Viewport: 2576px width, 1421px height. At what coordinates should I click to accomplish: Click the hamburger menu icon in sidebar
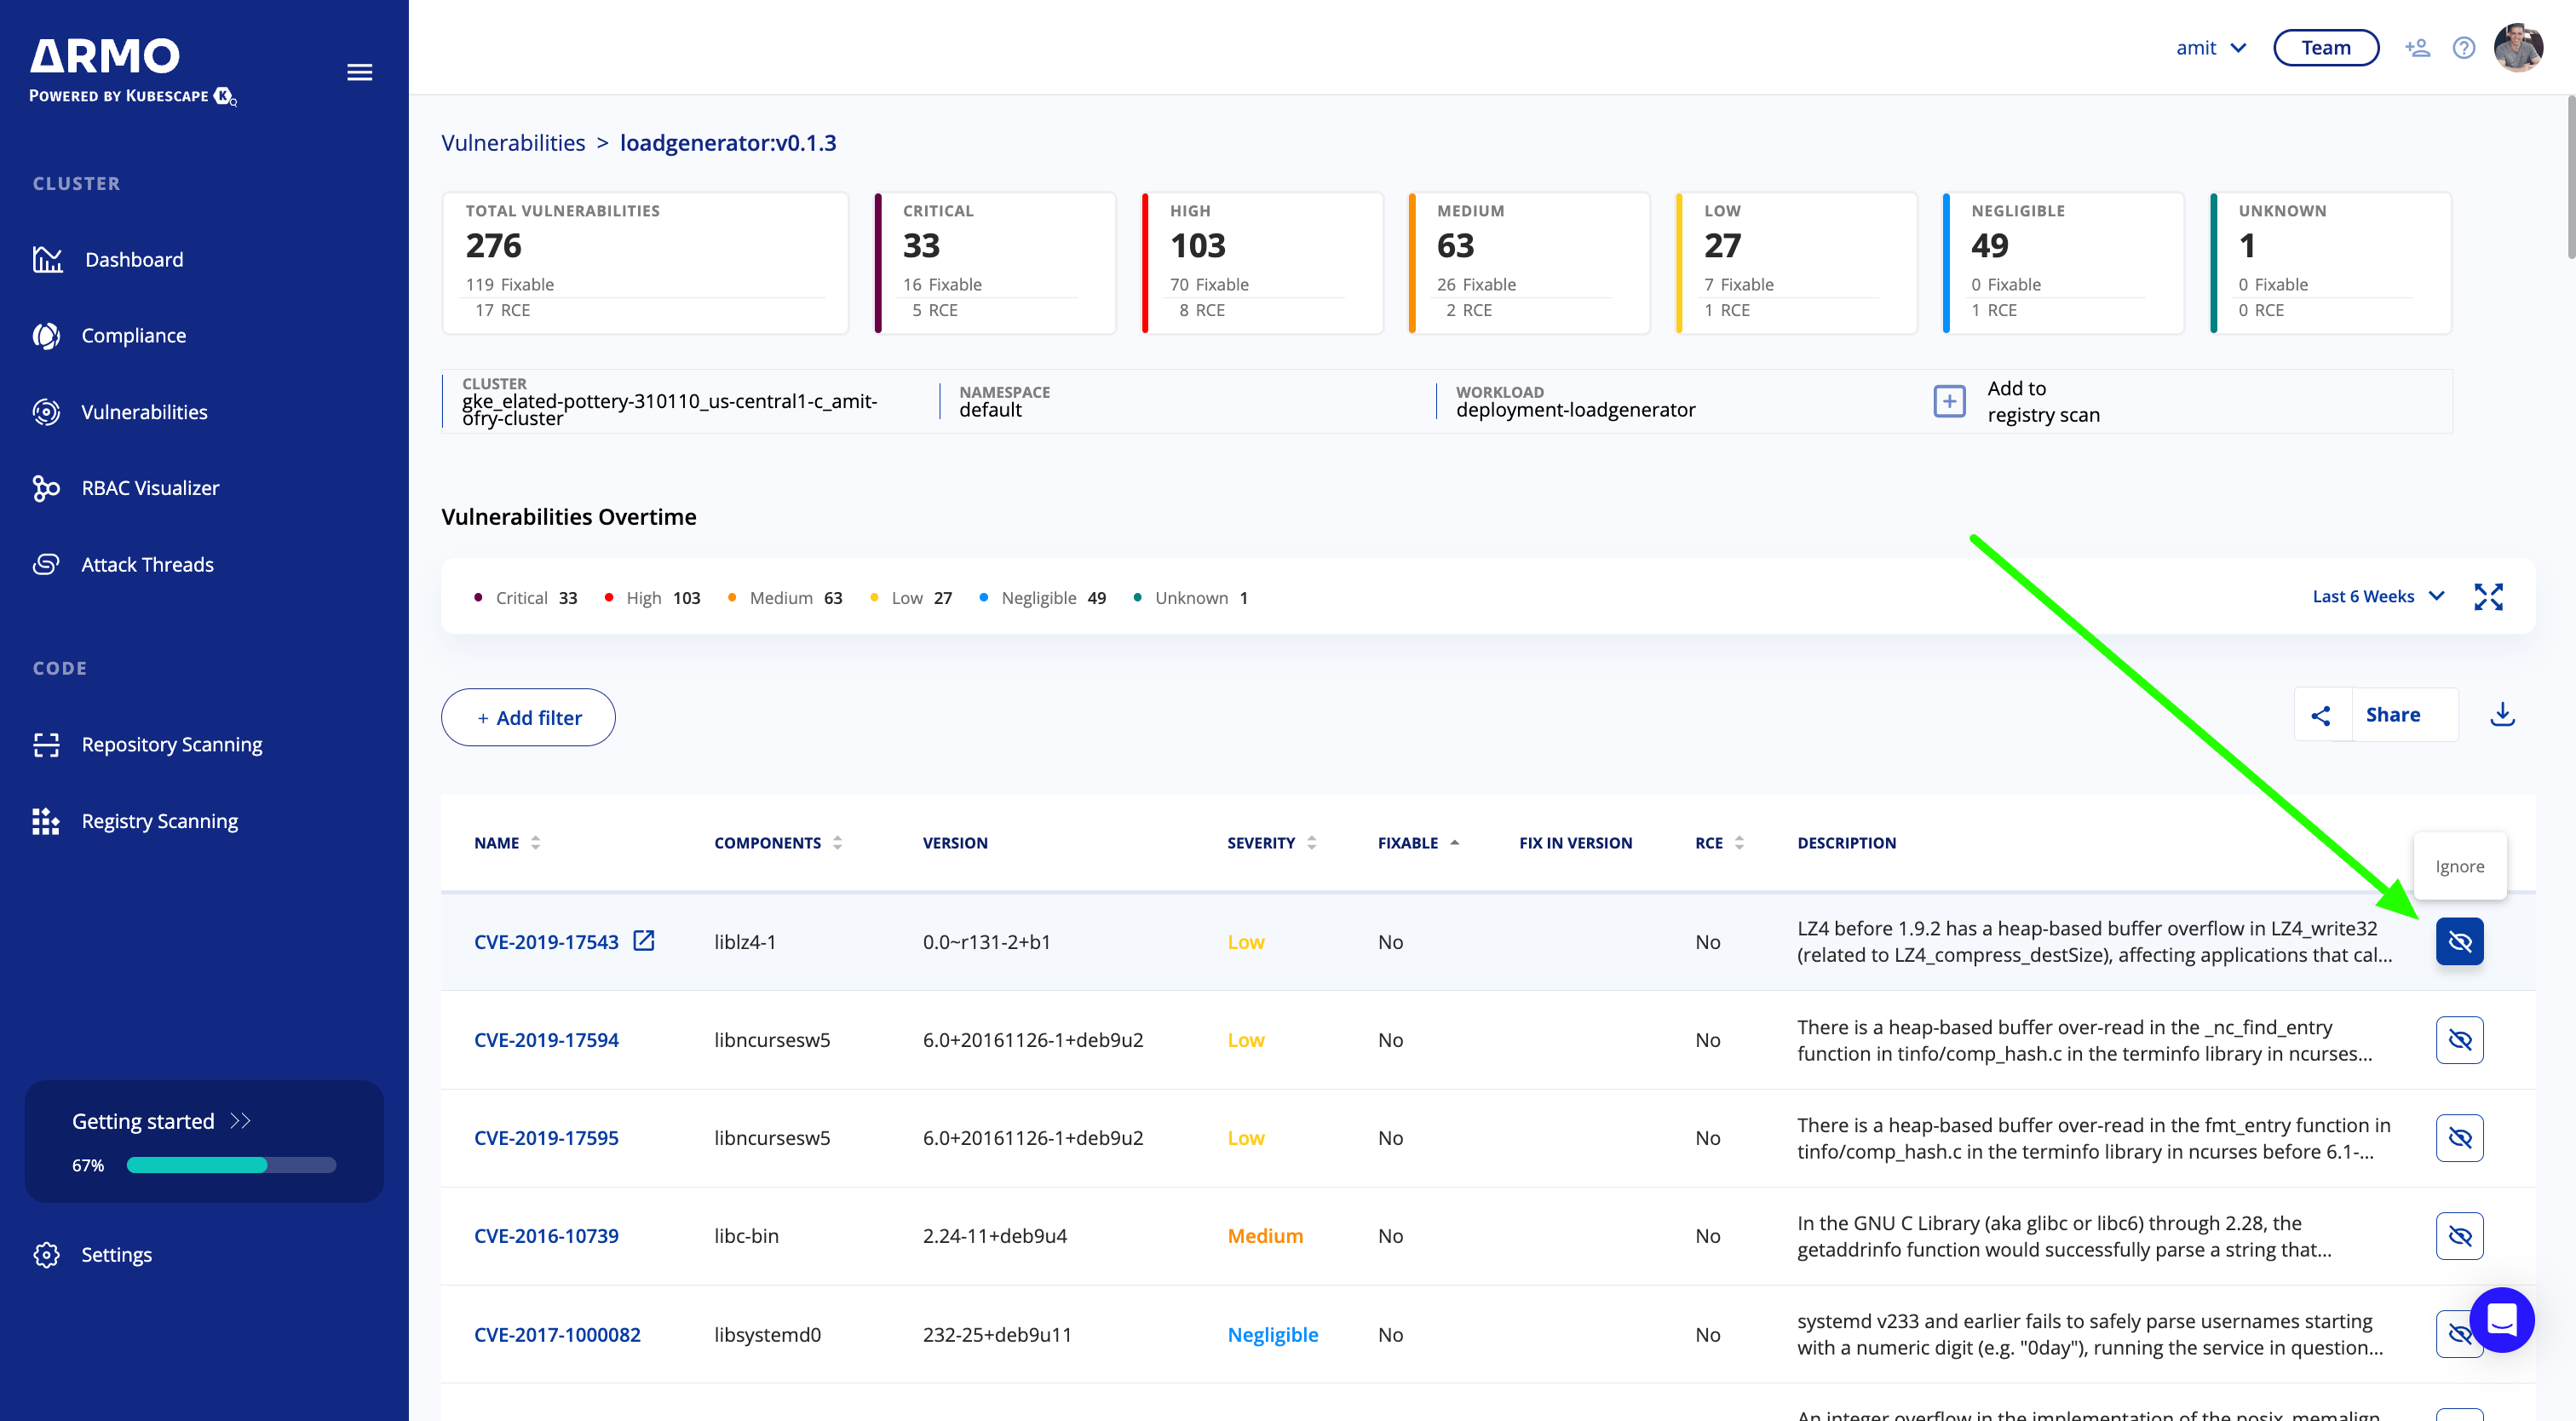click(x=359, y=72)
